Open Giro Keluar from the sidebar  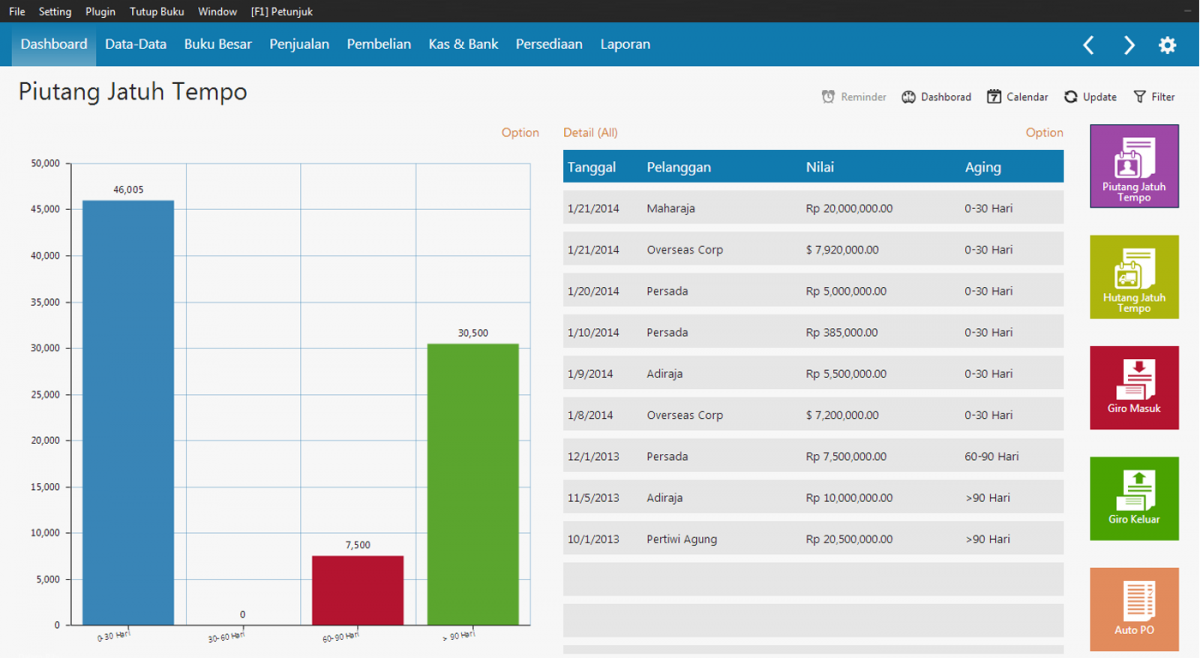coord(1134,498)
